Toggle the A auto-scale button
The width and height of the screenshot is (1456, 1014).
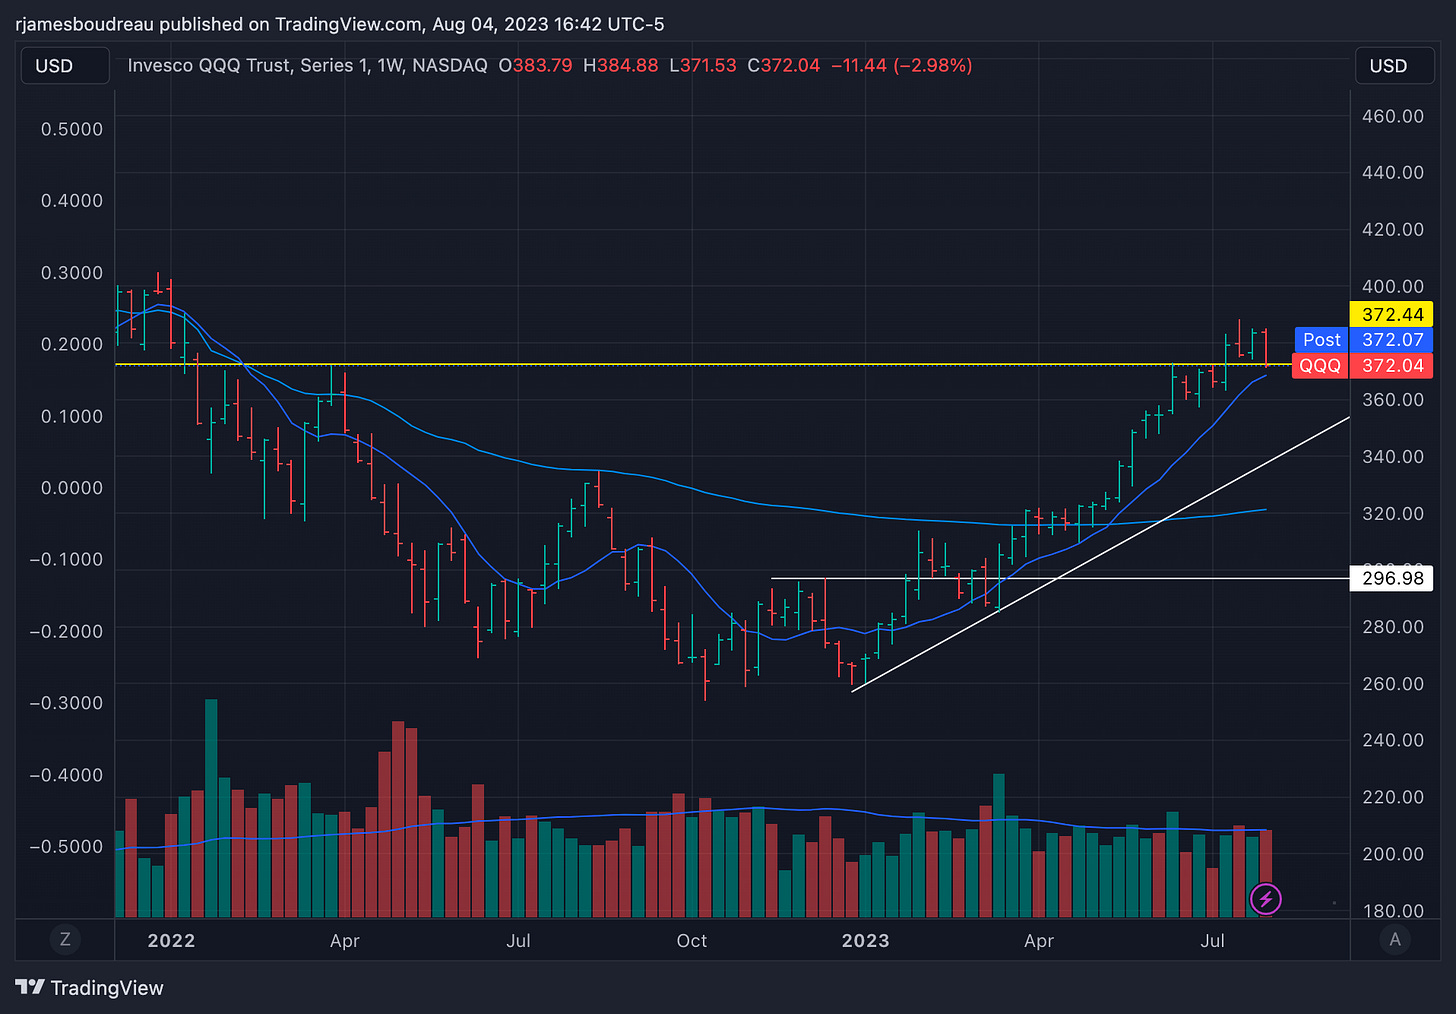[x=1395, y=939]
